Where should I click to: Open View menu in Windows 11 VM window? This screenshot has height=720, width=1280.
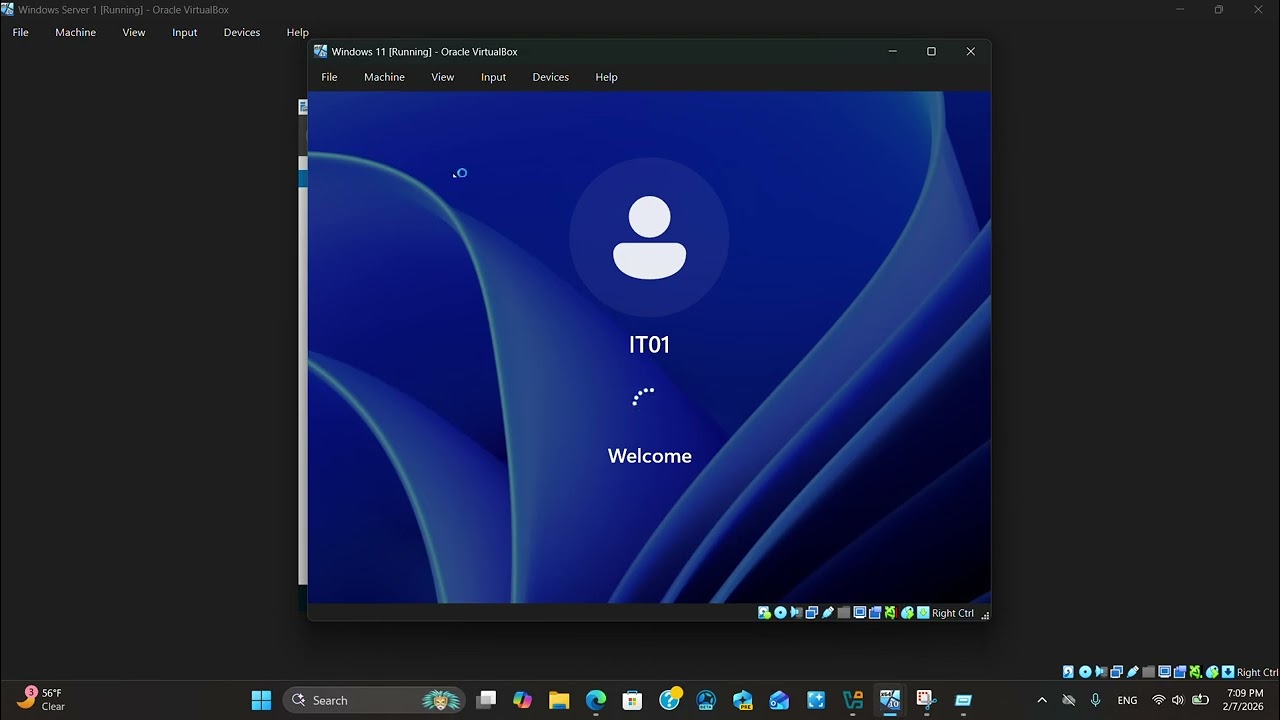(442, 77)
